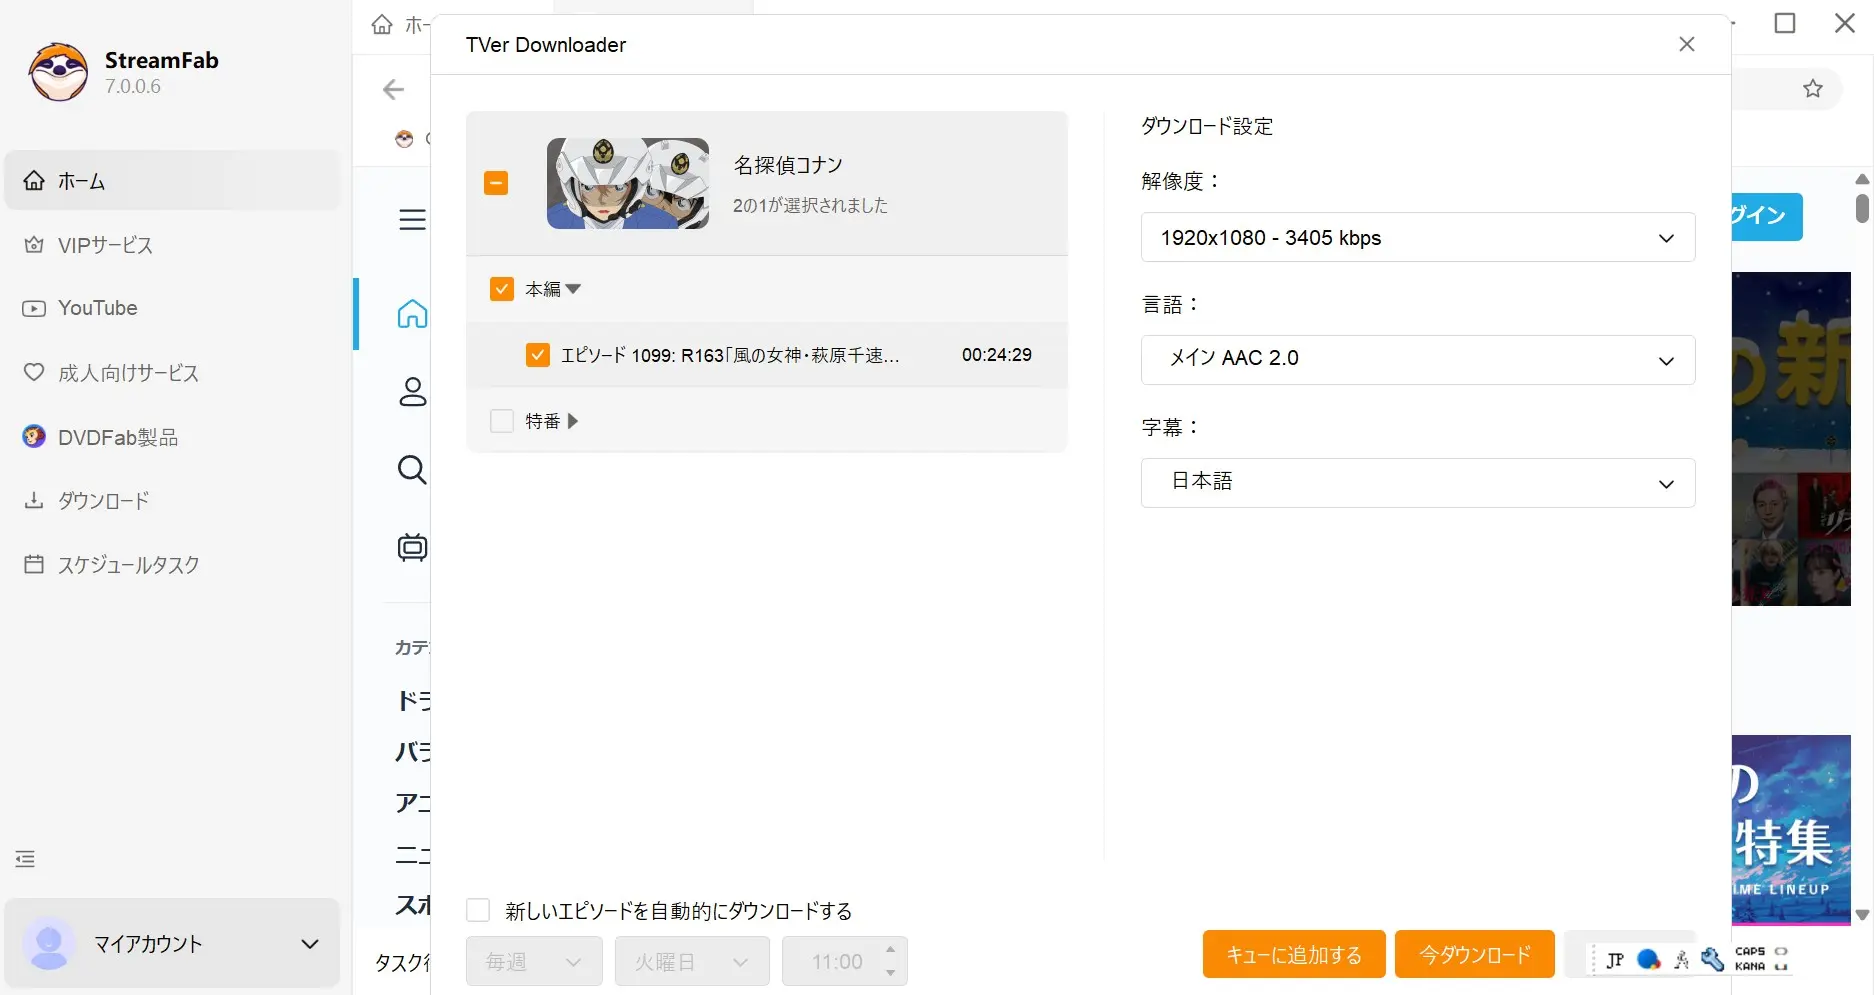
Task: Click the blue IME mode circle icon
Action: point(1648,960)
